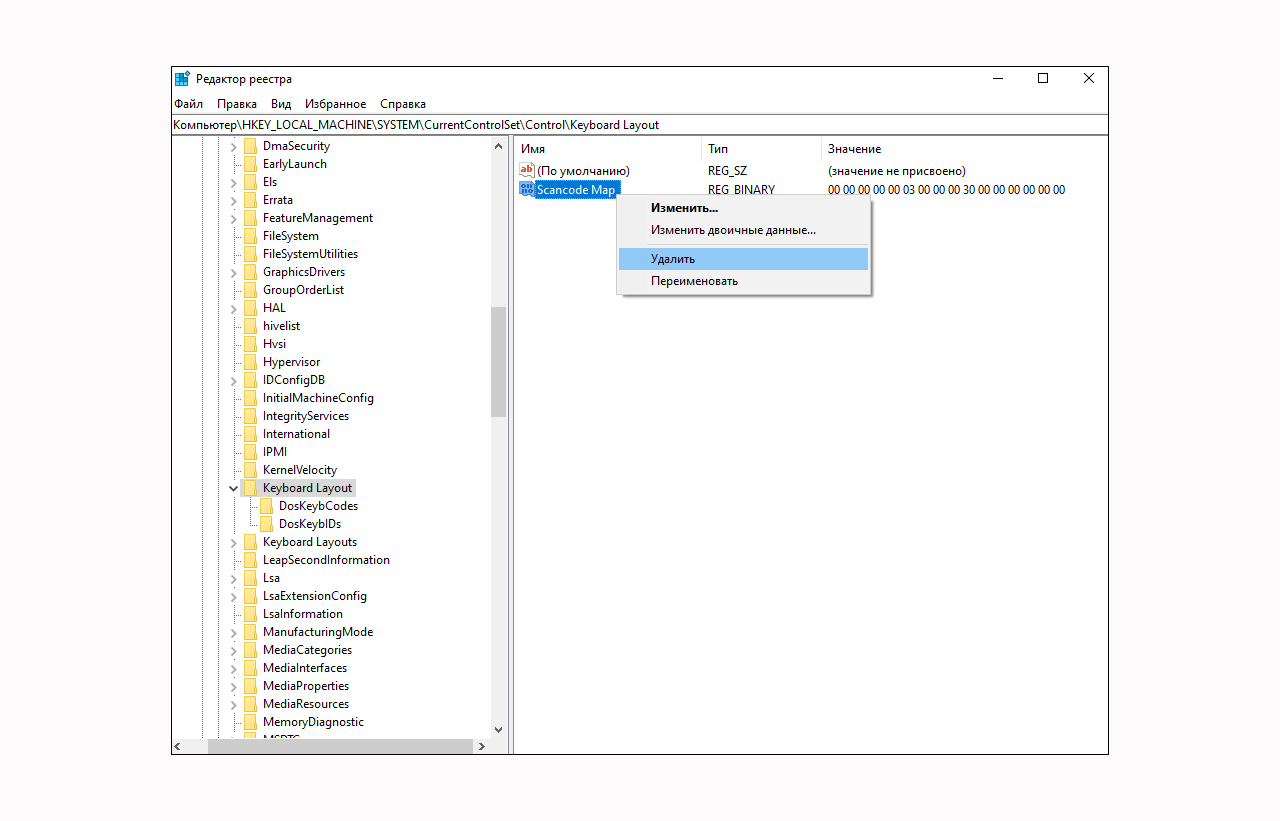
Task: Click the Hypervisor folder icon
Action: point(250,362)
